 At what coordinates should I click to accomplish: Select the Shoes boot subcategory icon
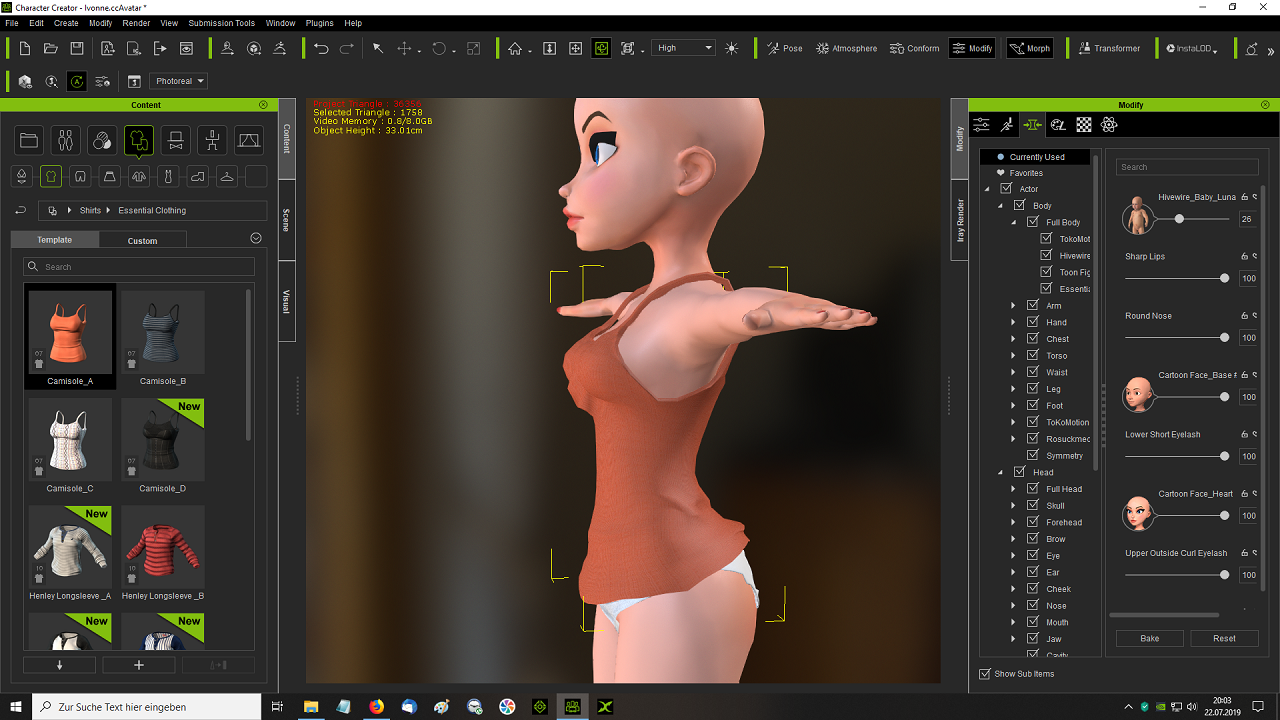[198, 177]
